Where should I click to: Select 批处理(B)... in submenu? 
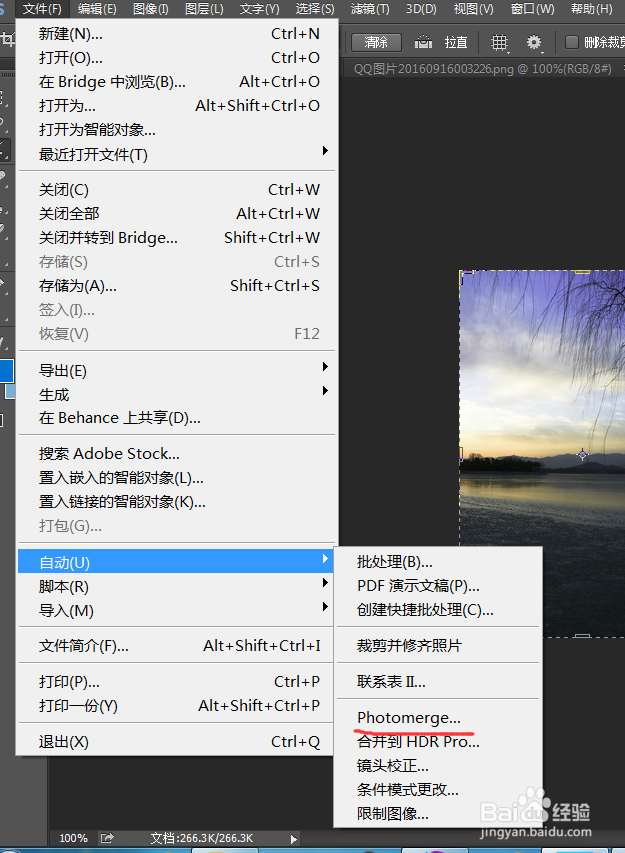click(x=438, y=562)
